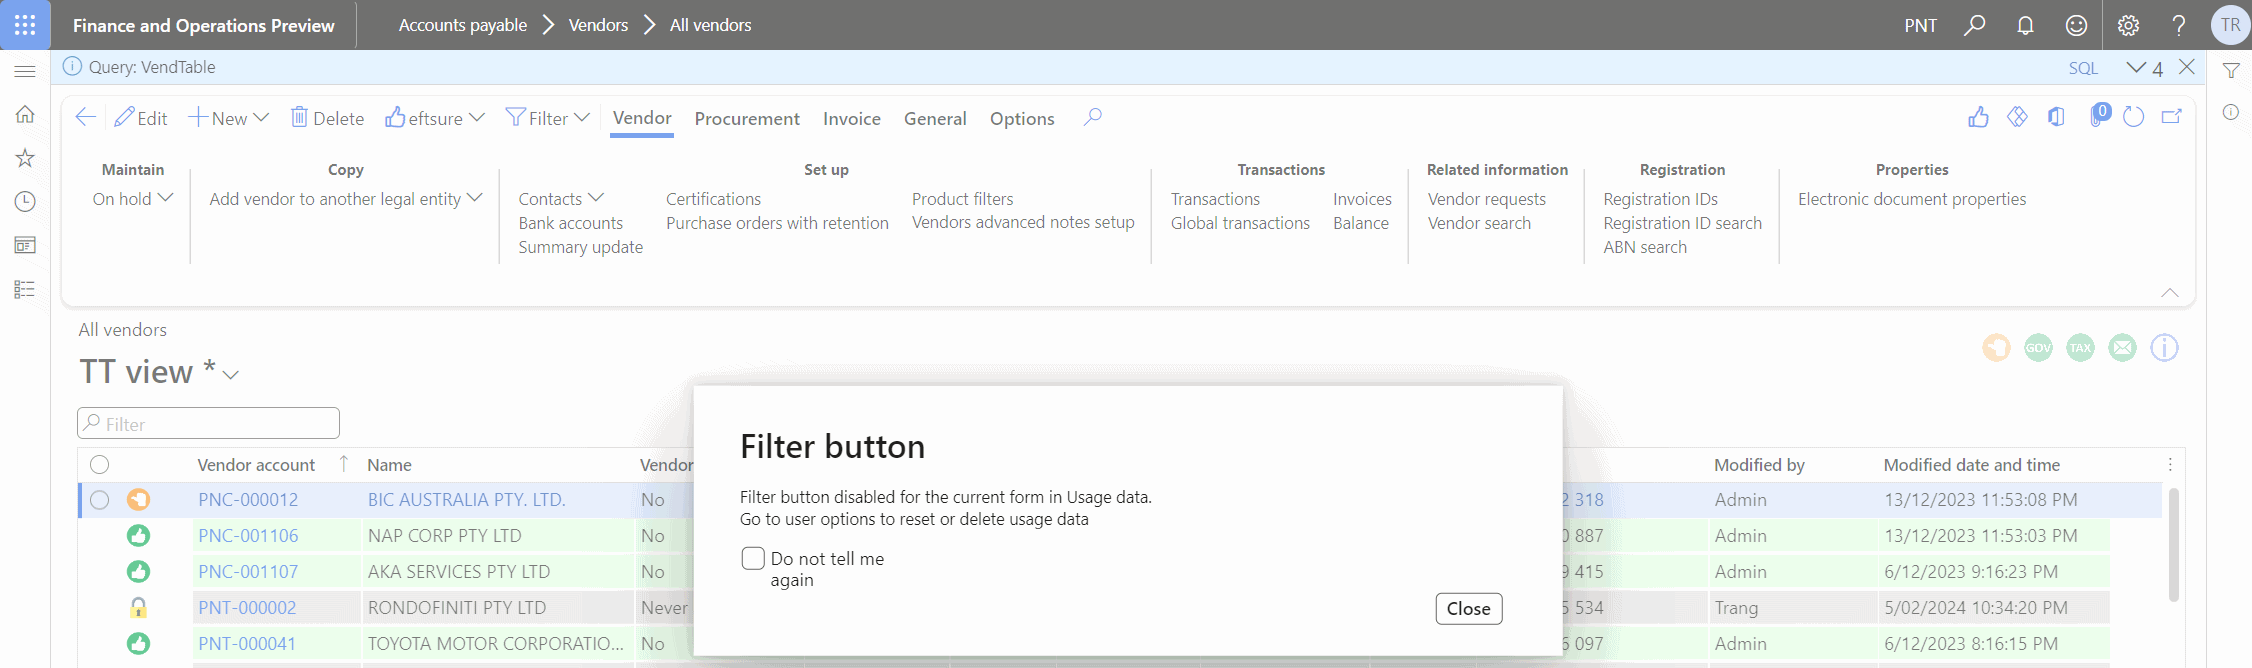Image resolution: width=2252 pixels, height=668 pixels.
Task: Close the Filter button dialog
Action: pyautogui.click(x=1468, y=608)
